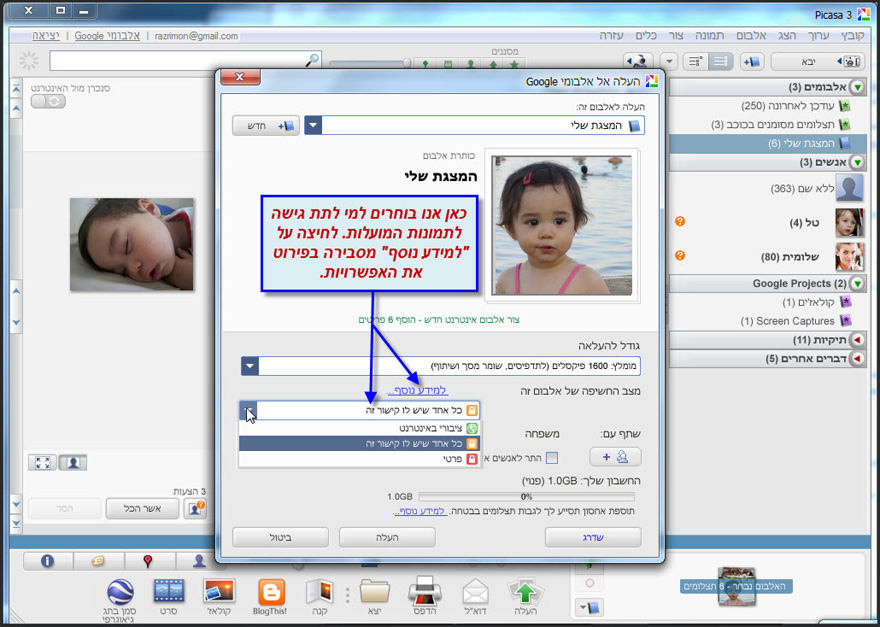
Task: Click the storage usage 0% progress bar
Action: click(x=526, y=497)
